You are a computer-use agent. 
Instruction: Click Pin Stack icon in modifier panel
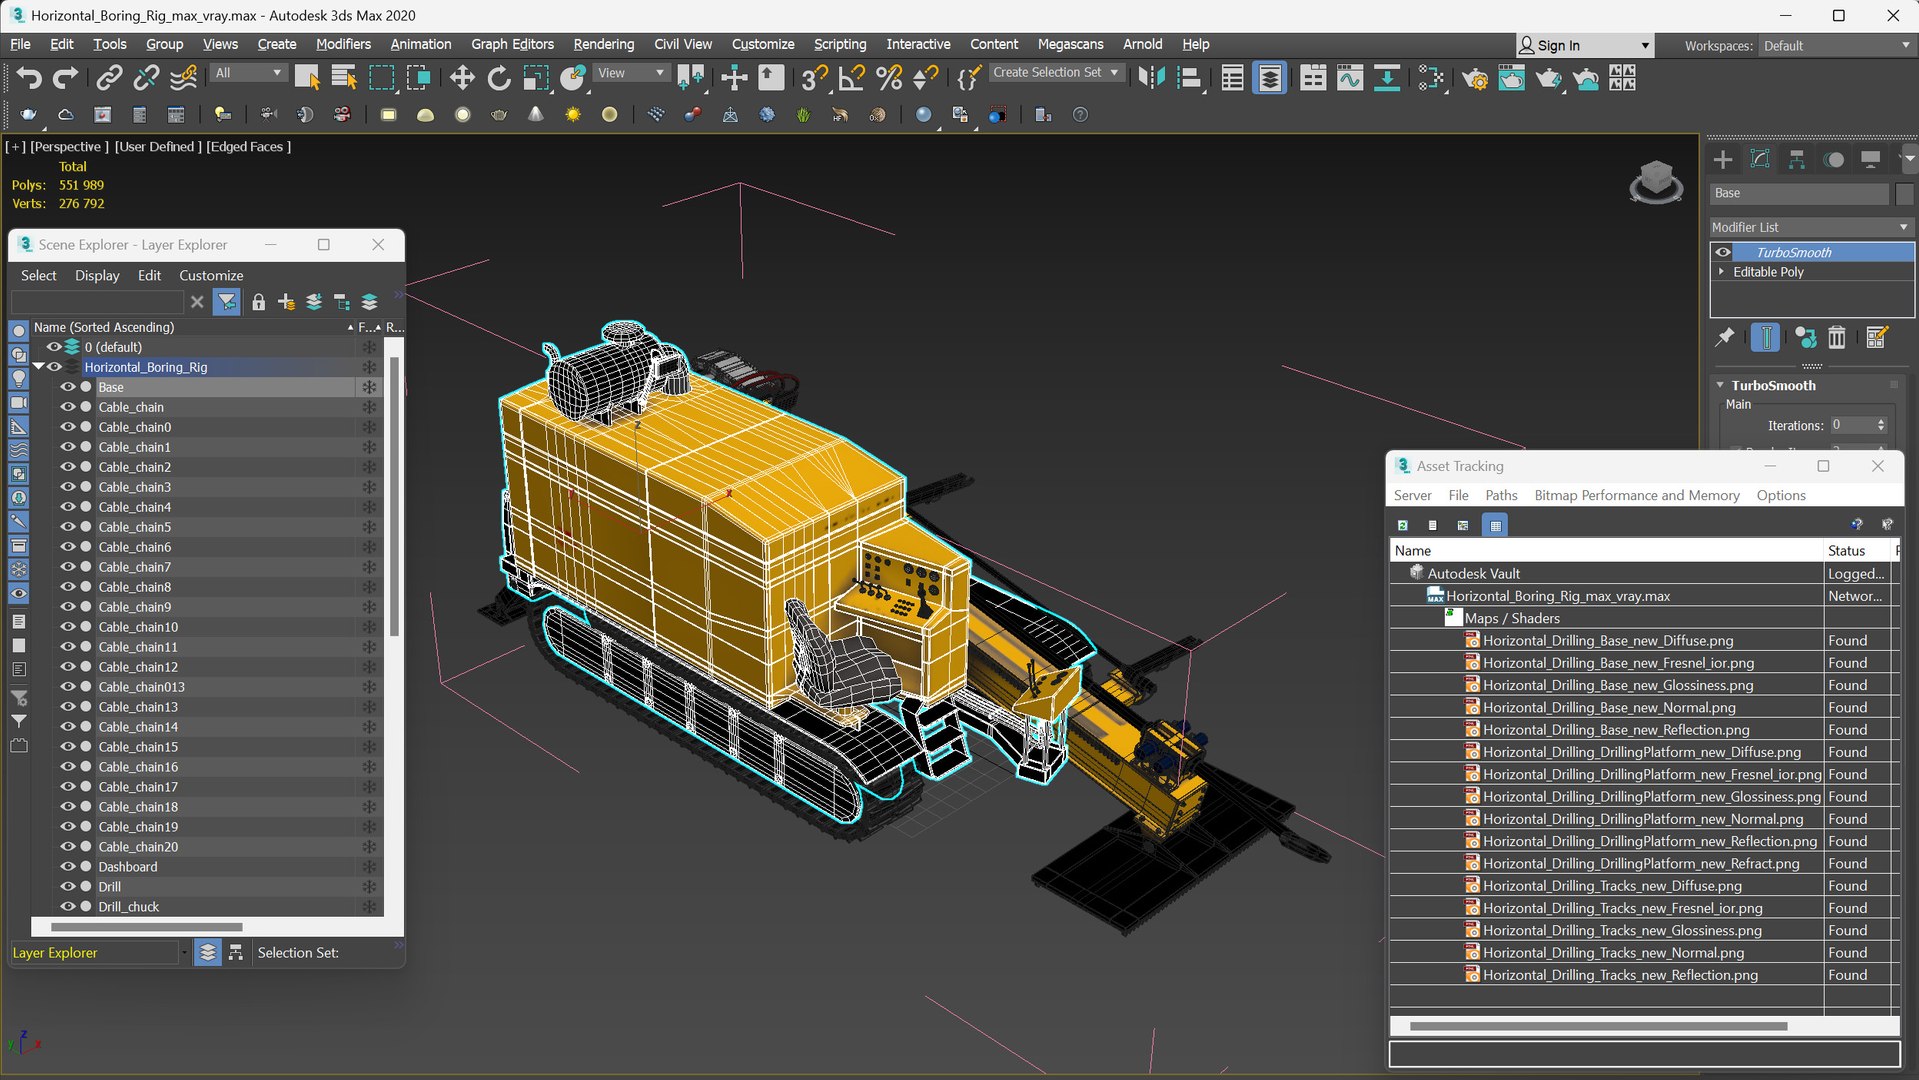tap(1725, 338)
